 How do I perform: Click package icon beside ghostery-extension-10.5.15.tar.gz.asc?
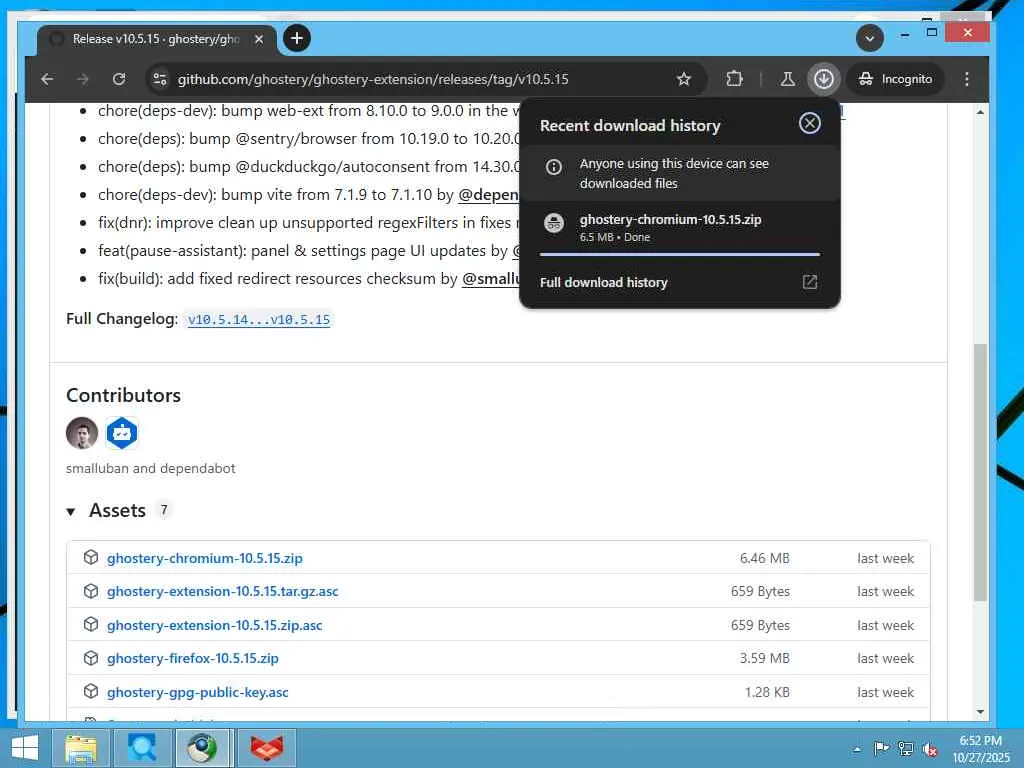click(91, 591)
